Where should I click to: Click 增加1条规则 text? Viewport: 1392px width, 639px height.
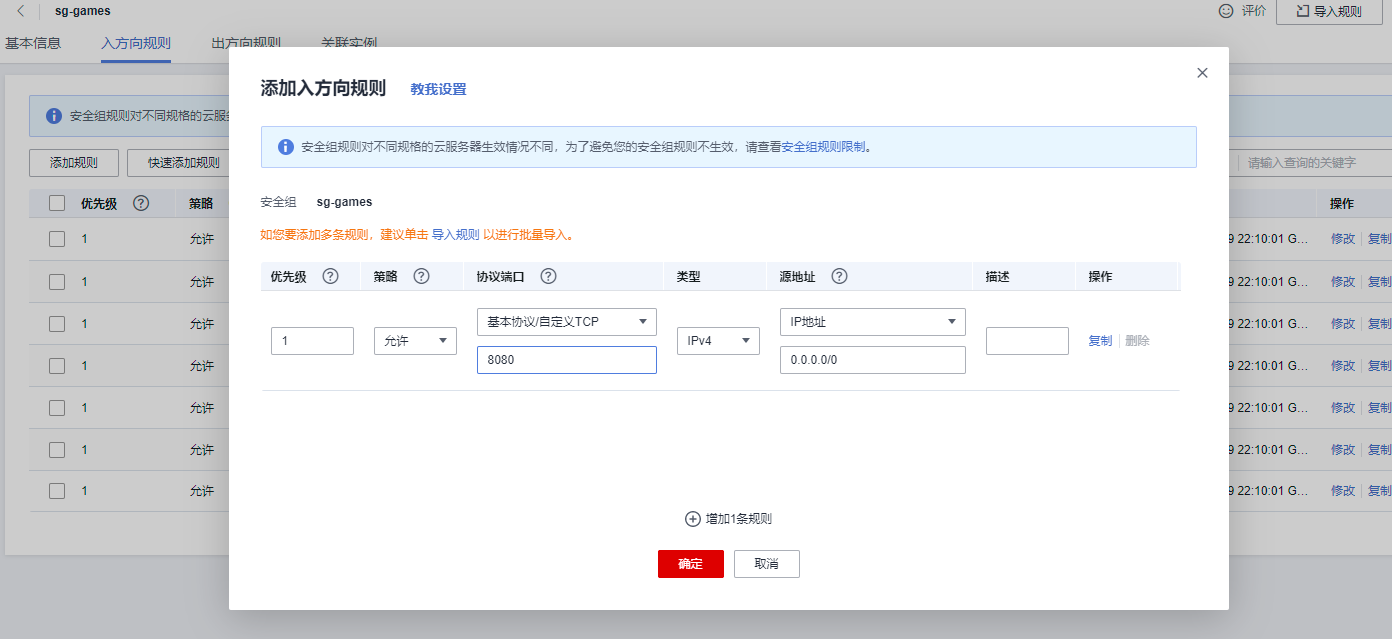click(739, 519)
